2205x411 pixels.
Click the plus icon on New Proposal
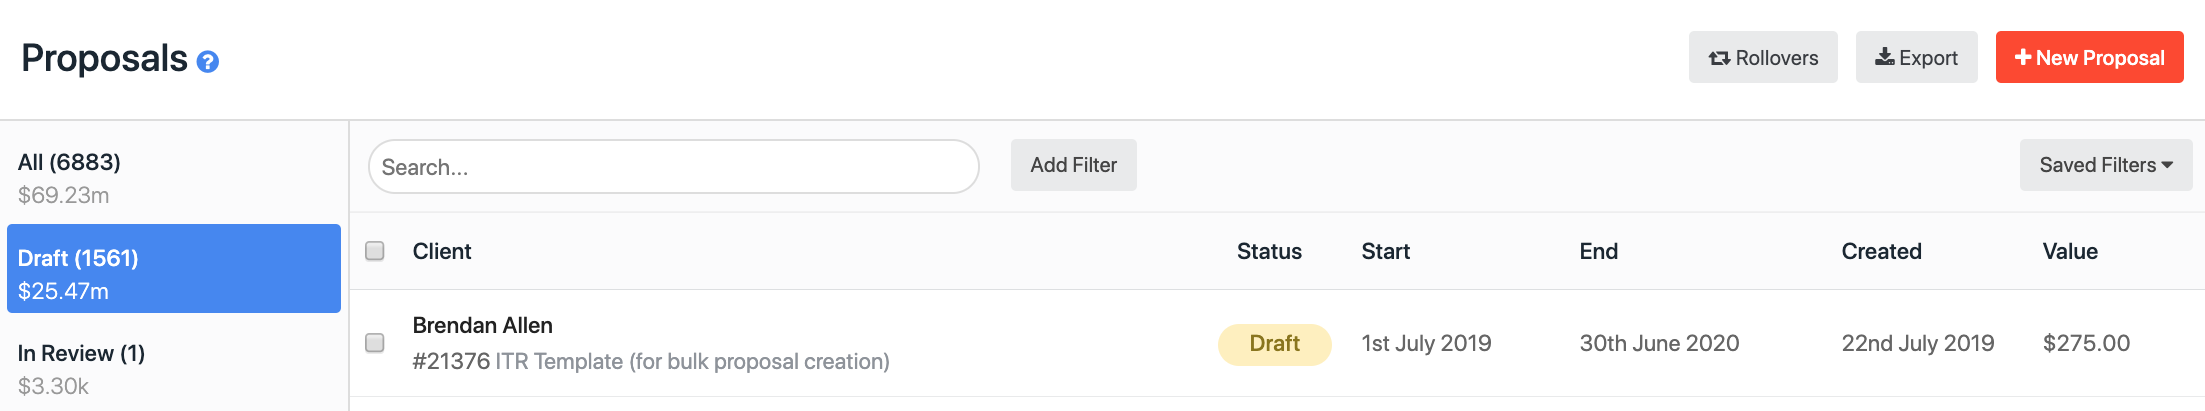pos(2023,58)
